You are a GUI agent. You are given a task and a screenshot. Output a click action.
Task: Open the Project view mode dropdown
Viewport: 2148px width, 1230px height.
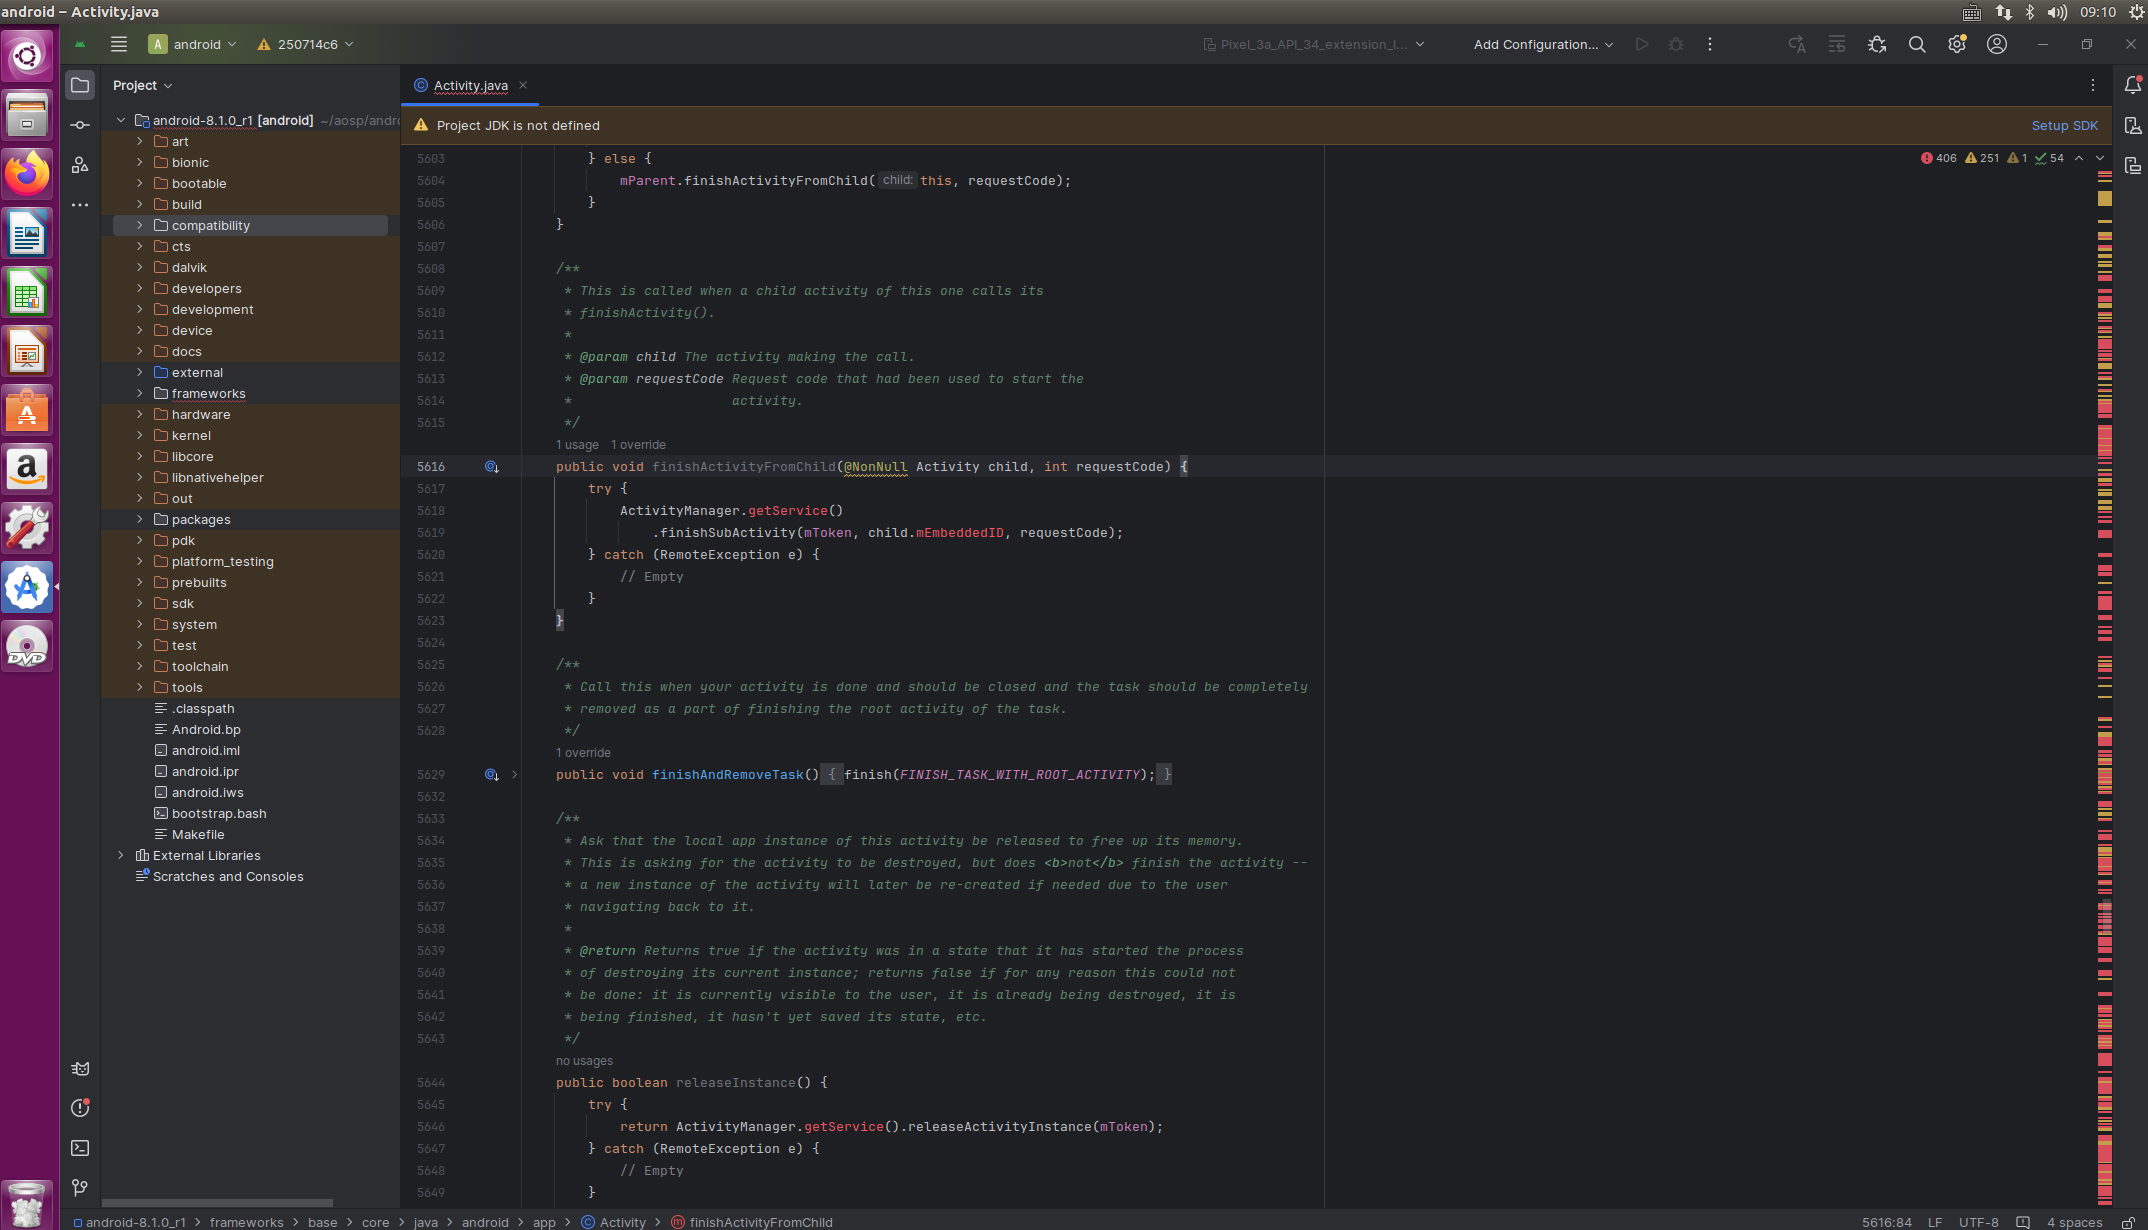(143, 85)
